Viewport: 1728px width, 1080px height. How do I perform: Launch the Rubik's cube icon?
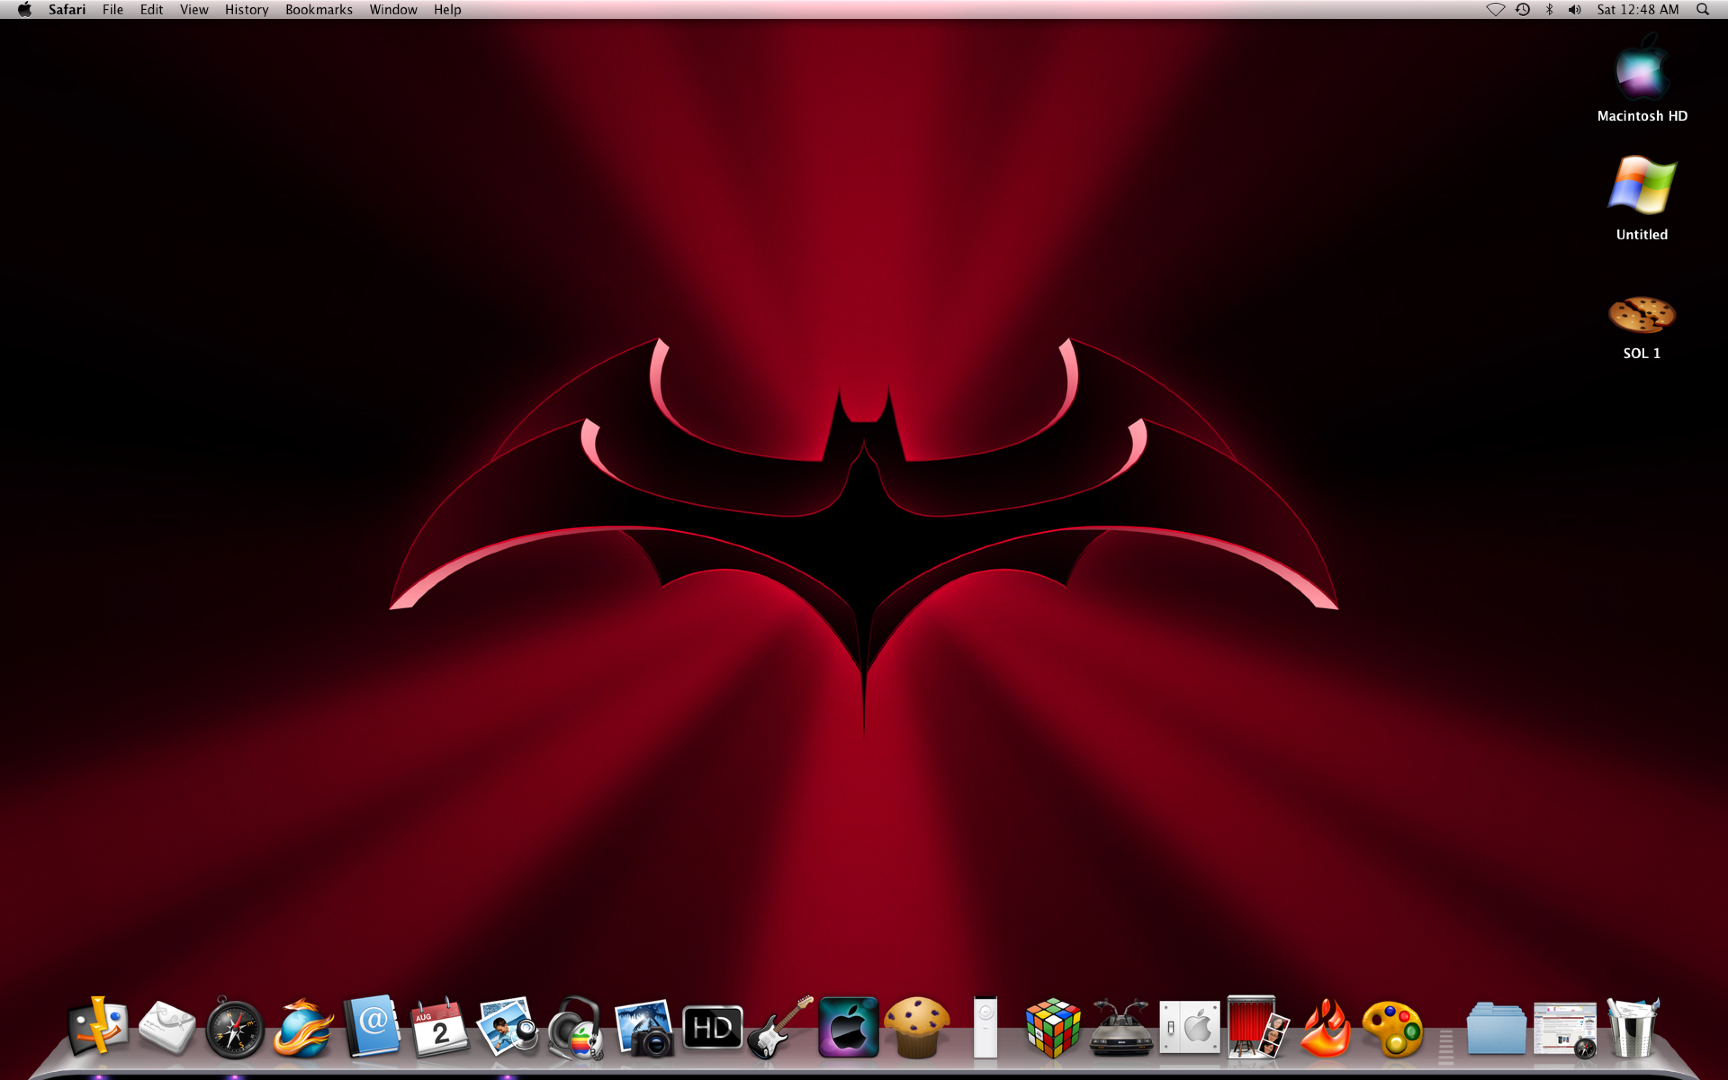1053,1028
